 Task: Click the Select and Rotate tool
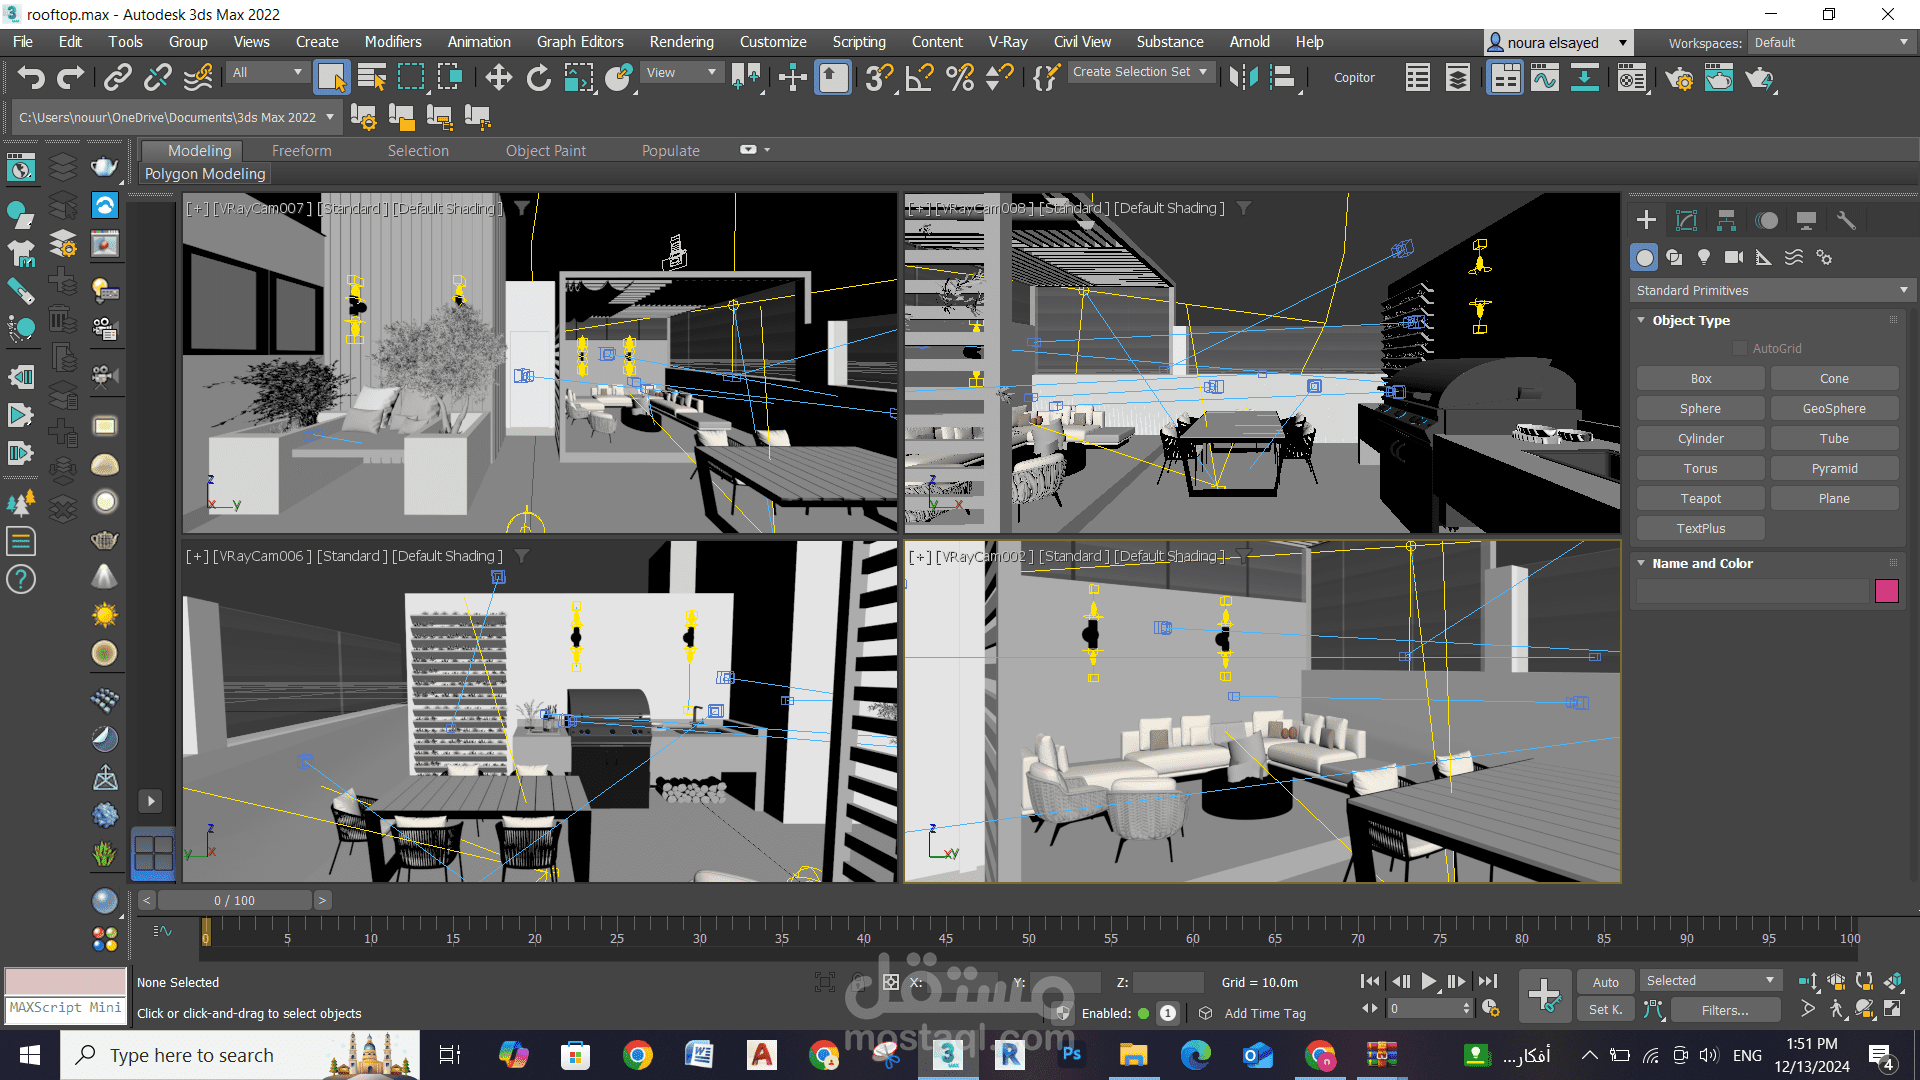coord(539,78)
